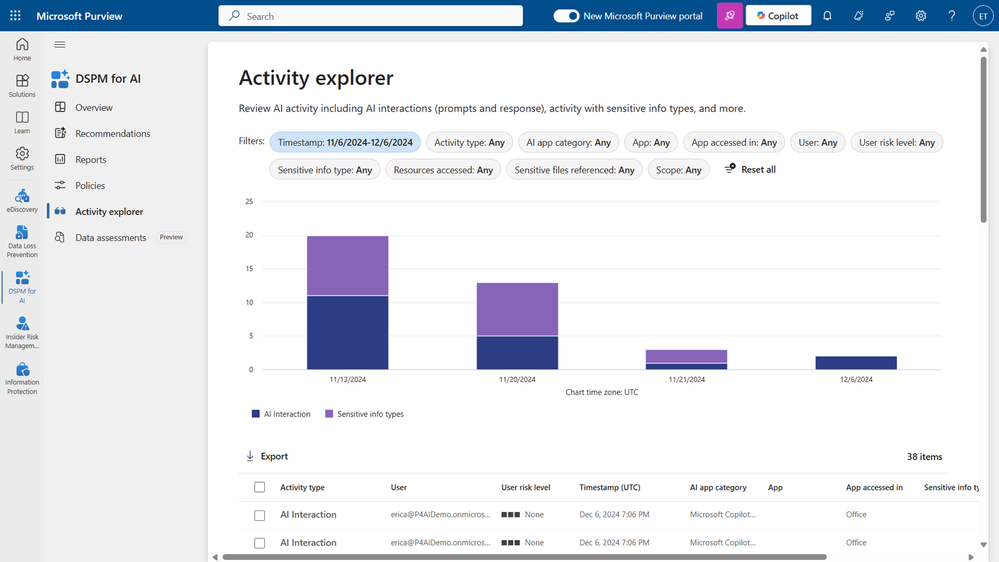This screenshot has width=999, height=562.
Task: Open the User risk level filter
Action: pyautogui.click(x=896, y=143)
